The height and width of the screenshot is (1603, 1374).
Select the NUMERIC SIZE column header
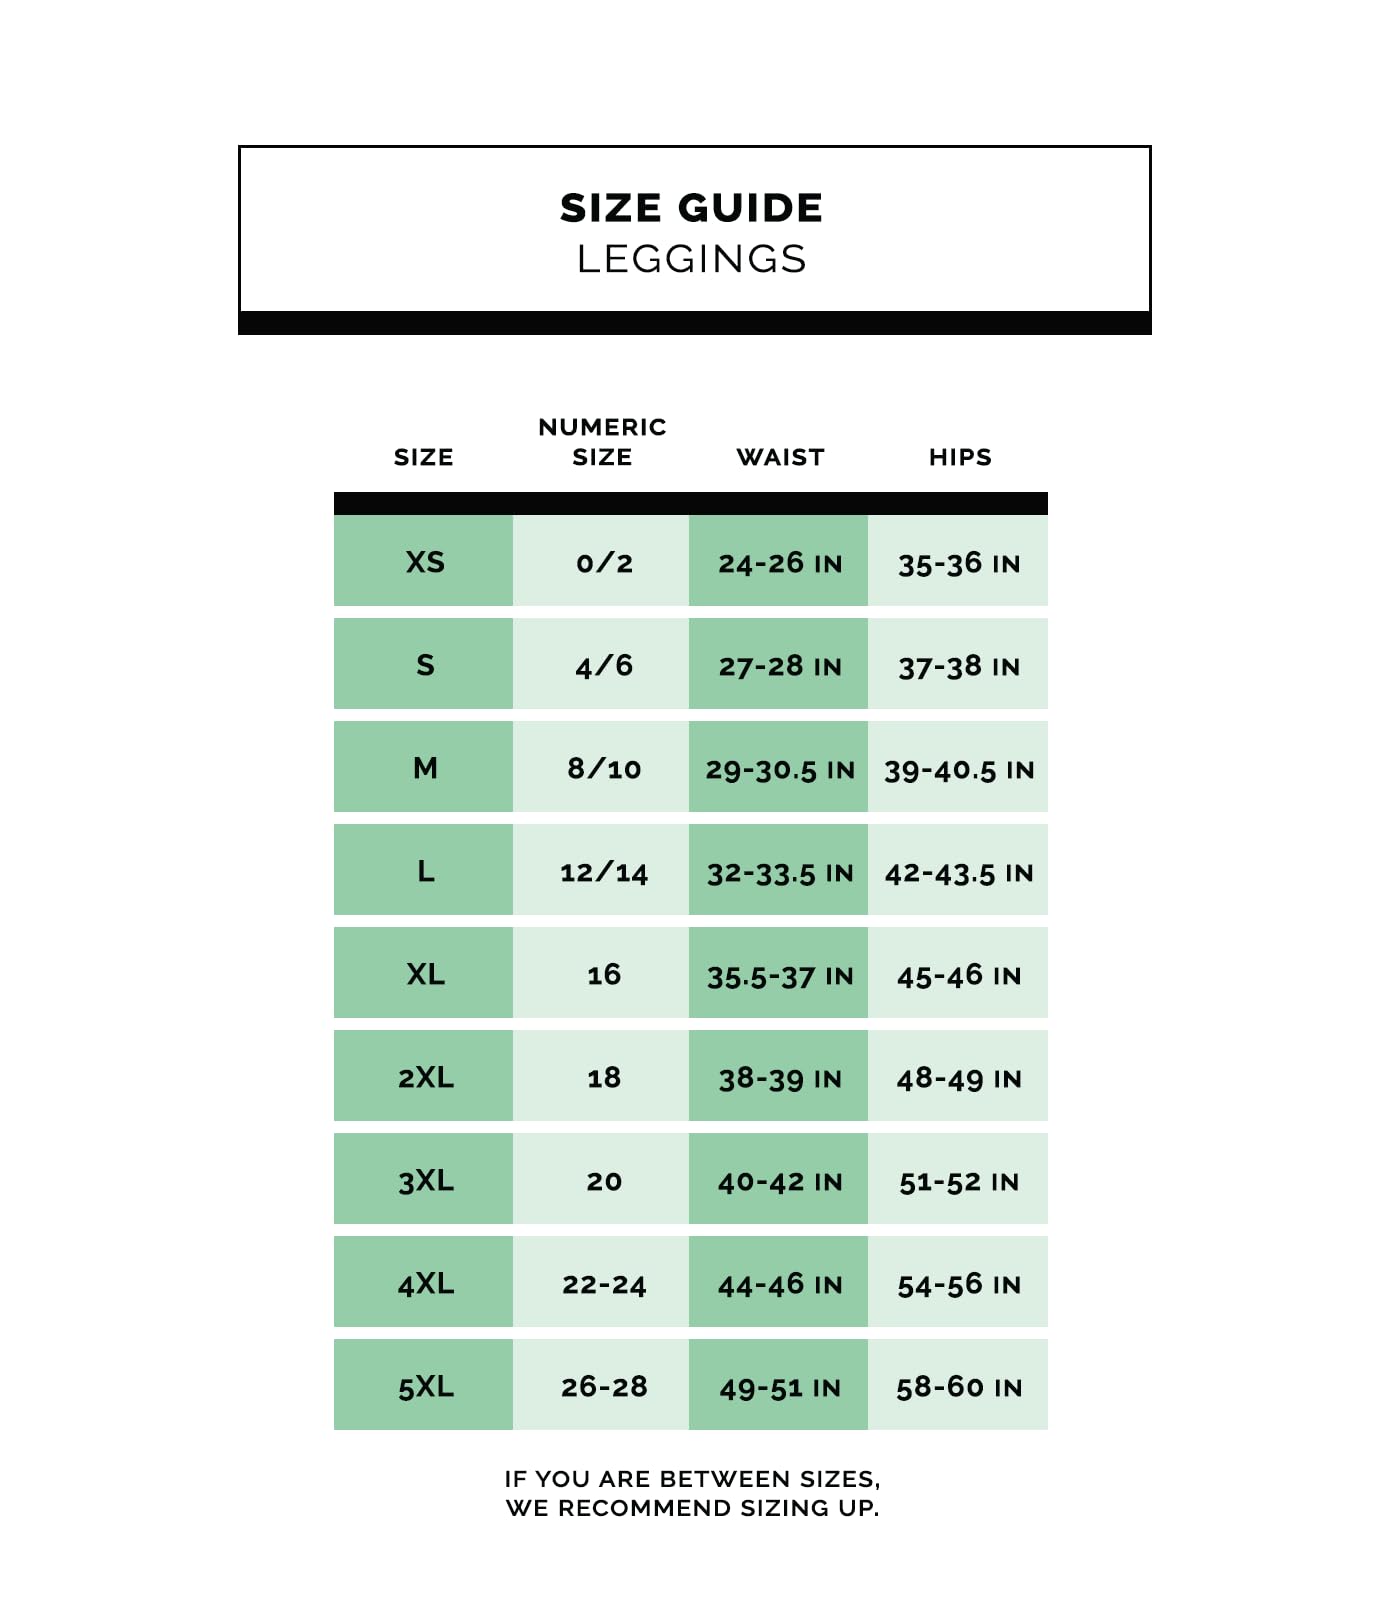(x=602, y=442)
